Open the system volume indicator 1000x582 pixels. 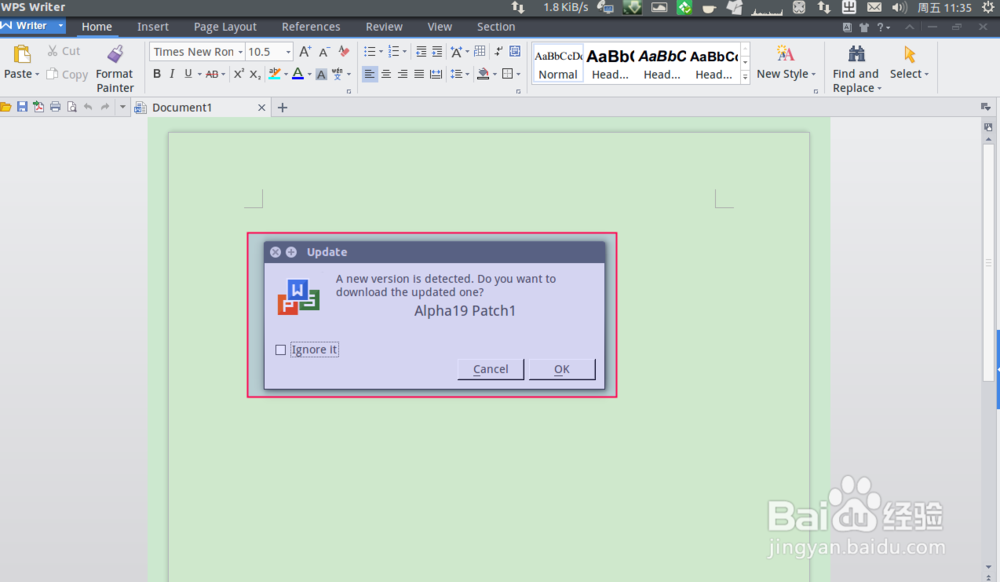(900, 8)
